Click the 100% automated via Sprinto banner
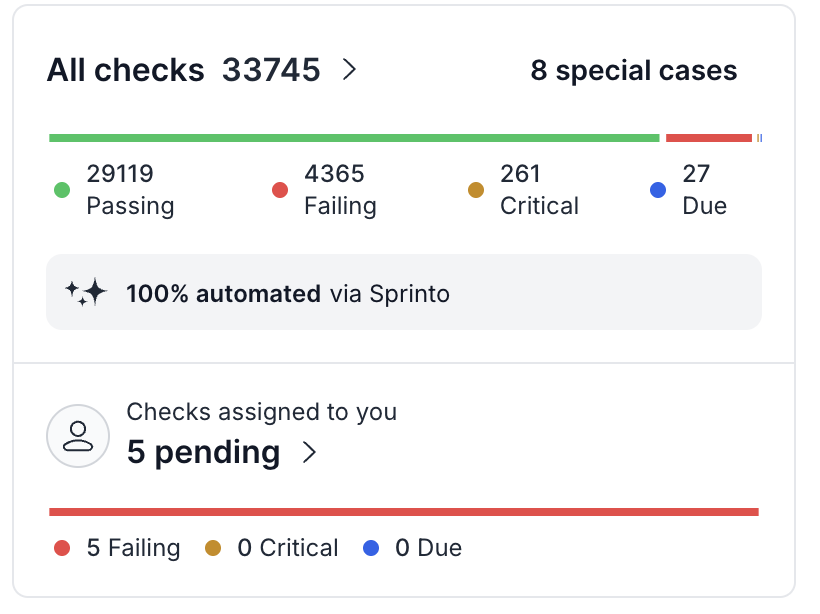 pos(403,293)
